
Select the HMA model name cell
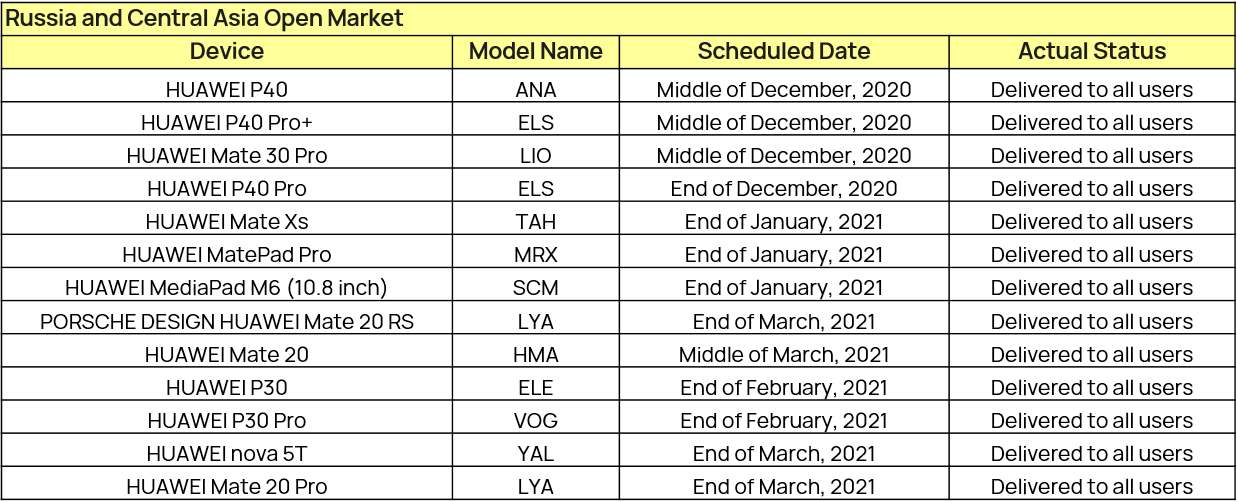tap(536, 354)
